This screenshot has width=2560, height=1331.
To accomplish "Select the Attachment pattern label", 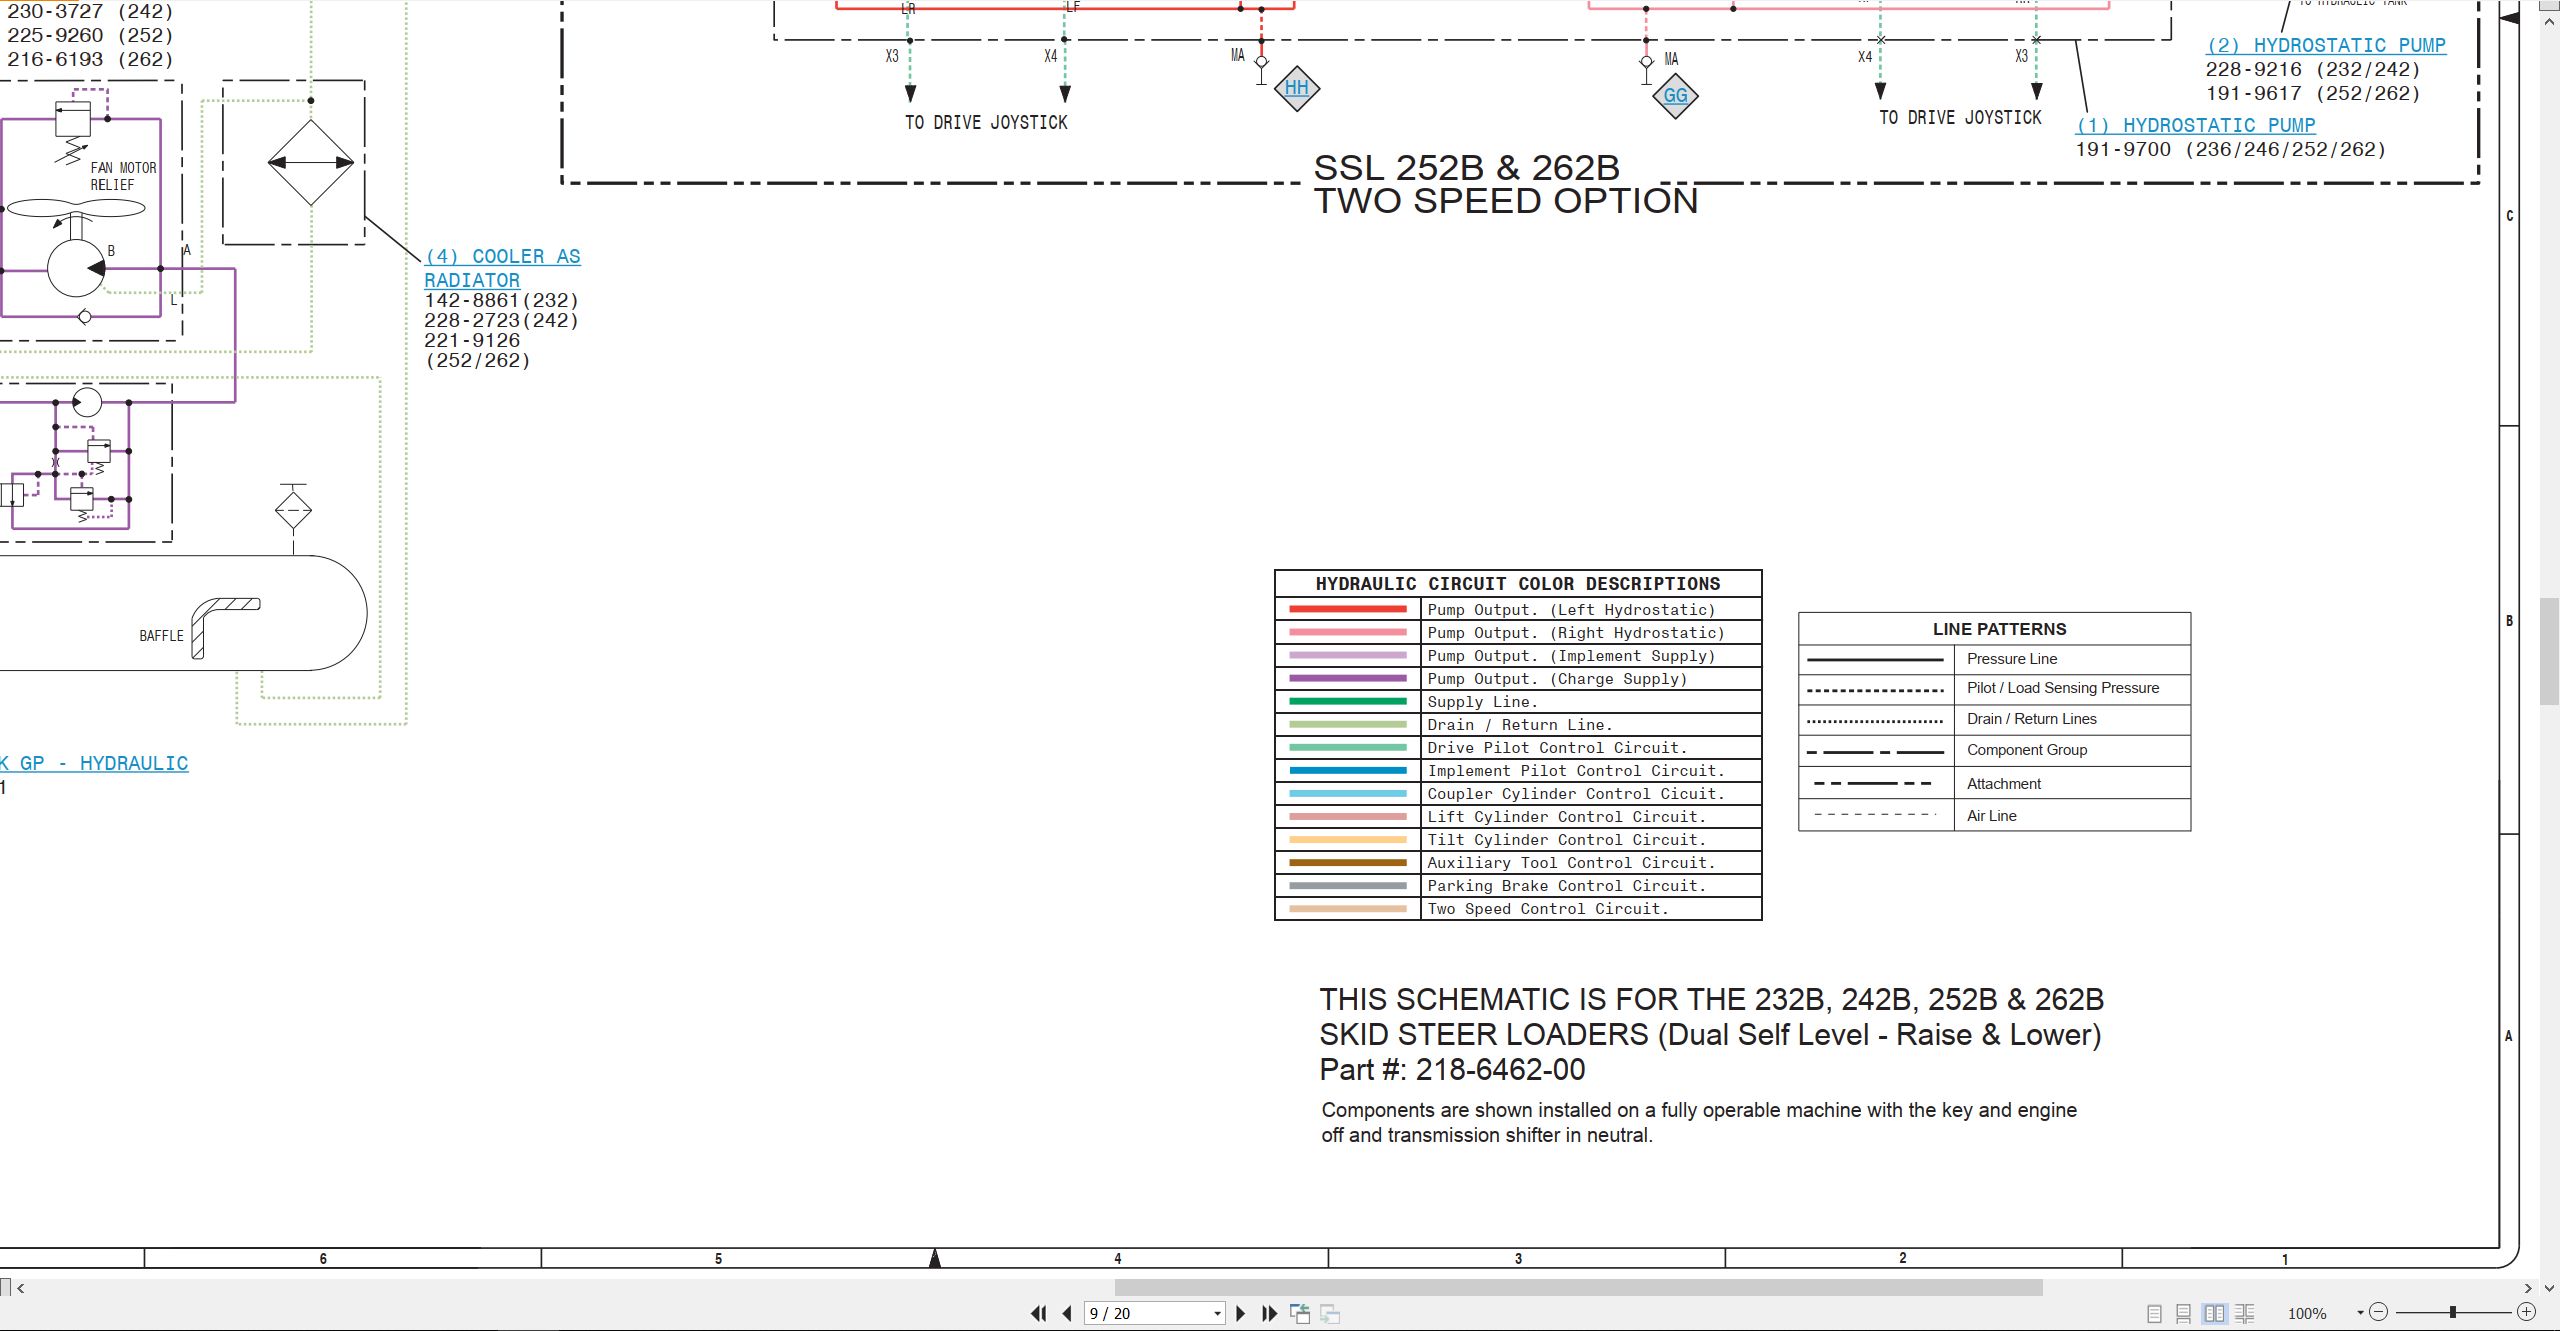I will [2004, 784].
